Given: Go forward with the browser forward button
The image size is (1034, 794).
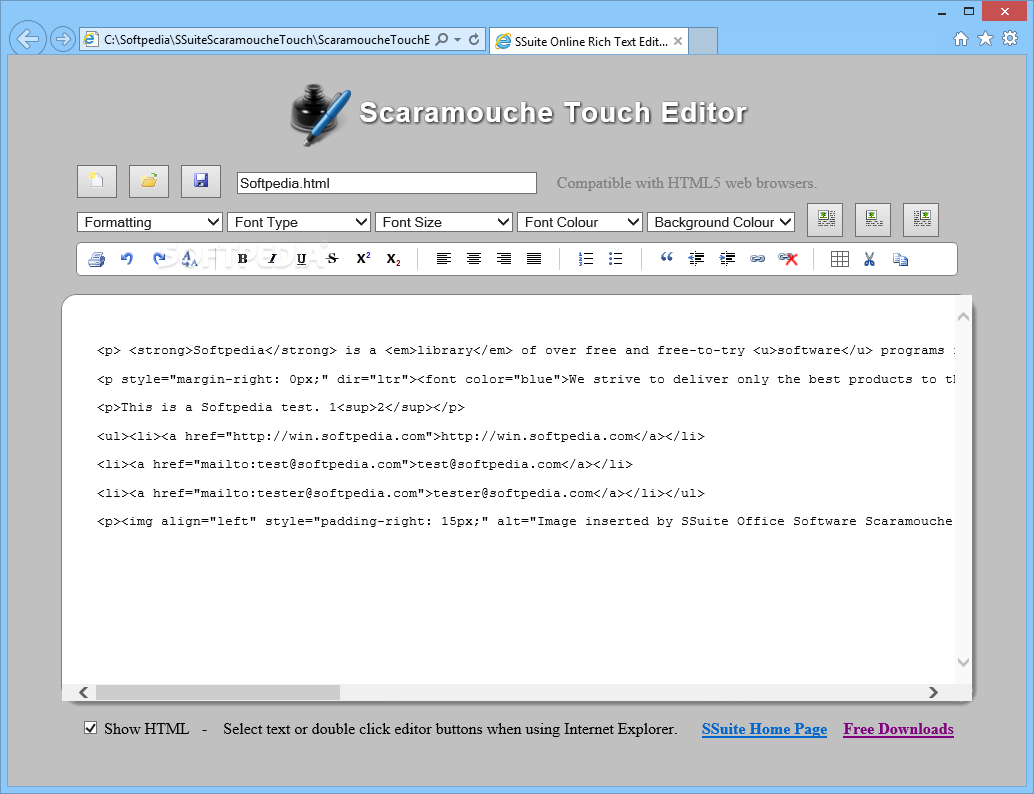Looking at the screenshot, I should pos(63,39).
